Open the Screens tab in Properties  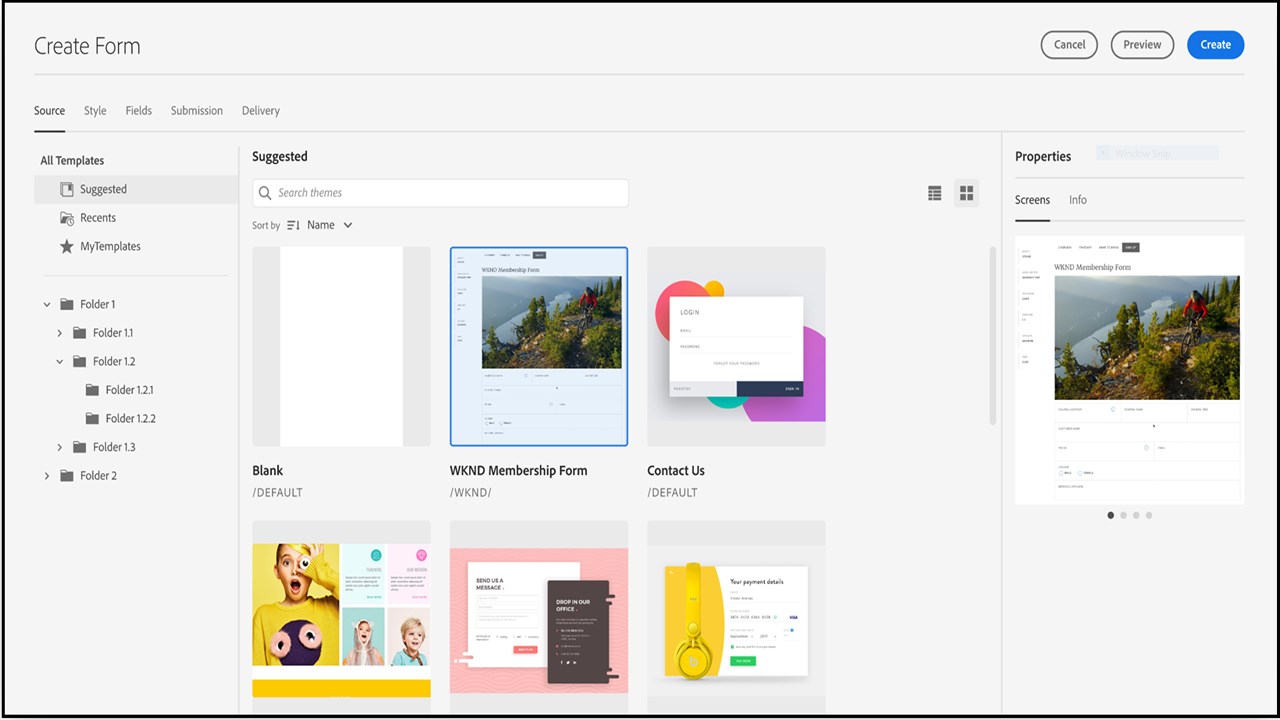tap(1032, 200)
